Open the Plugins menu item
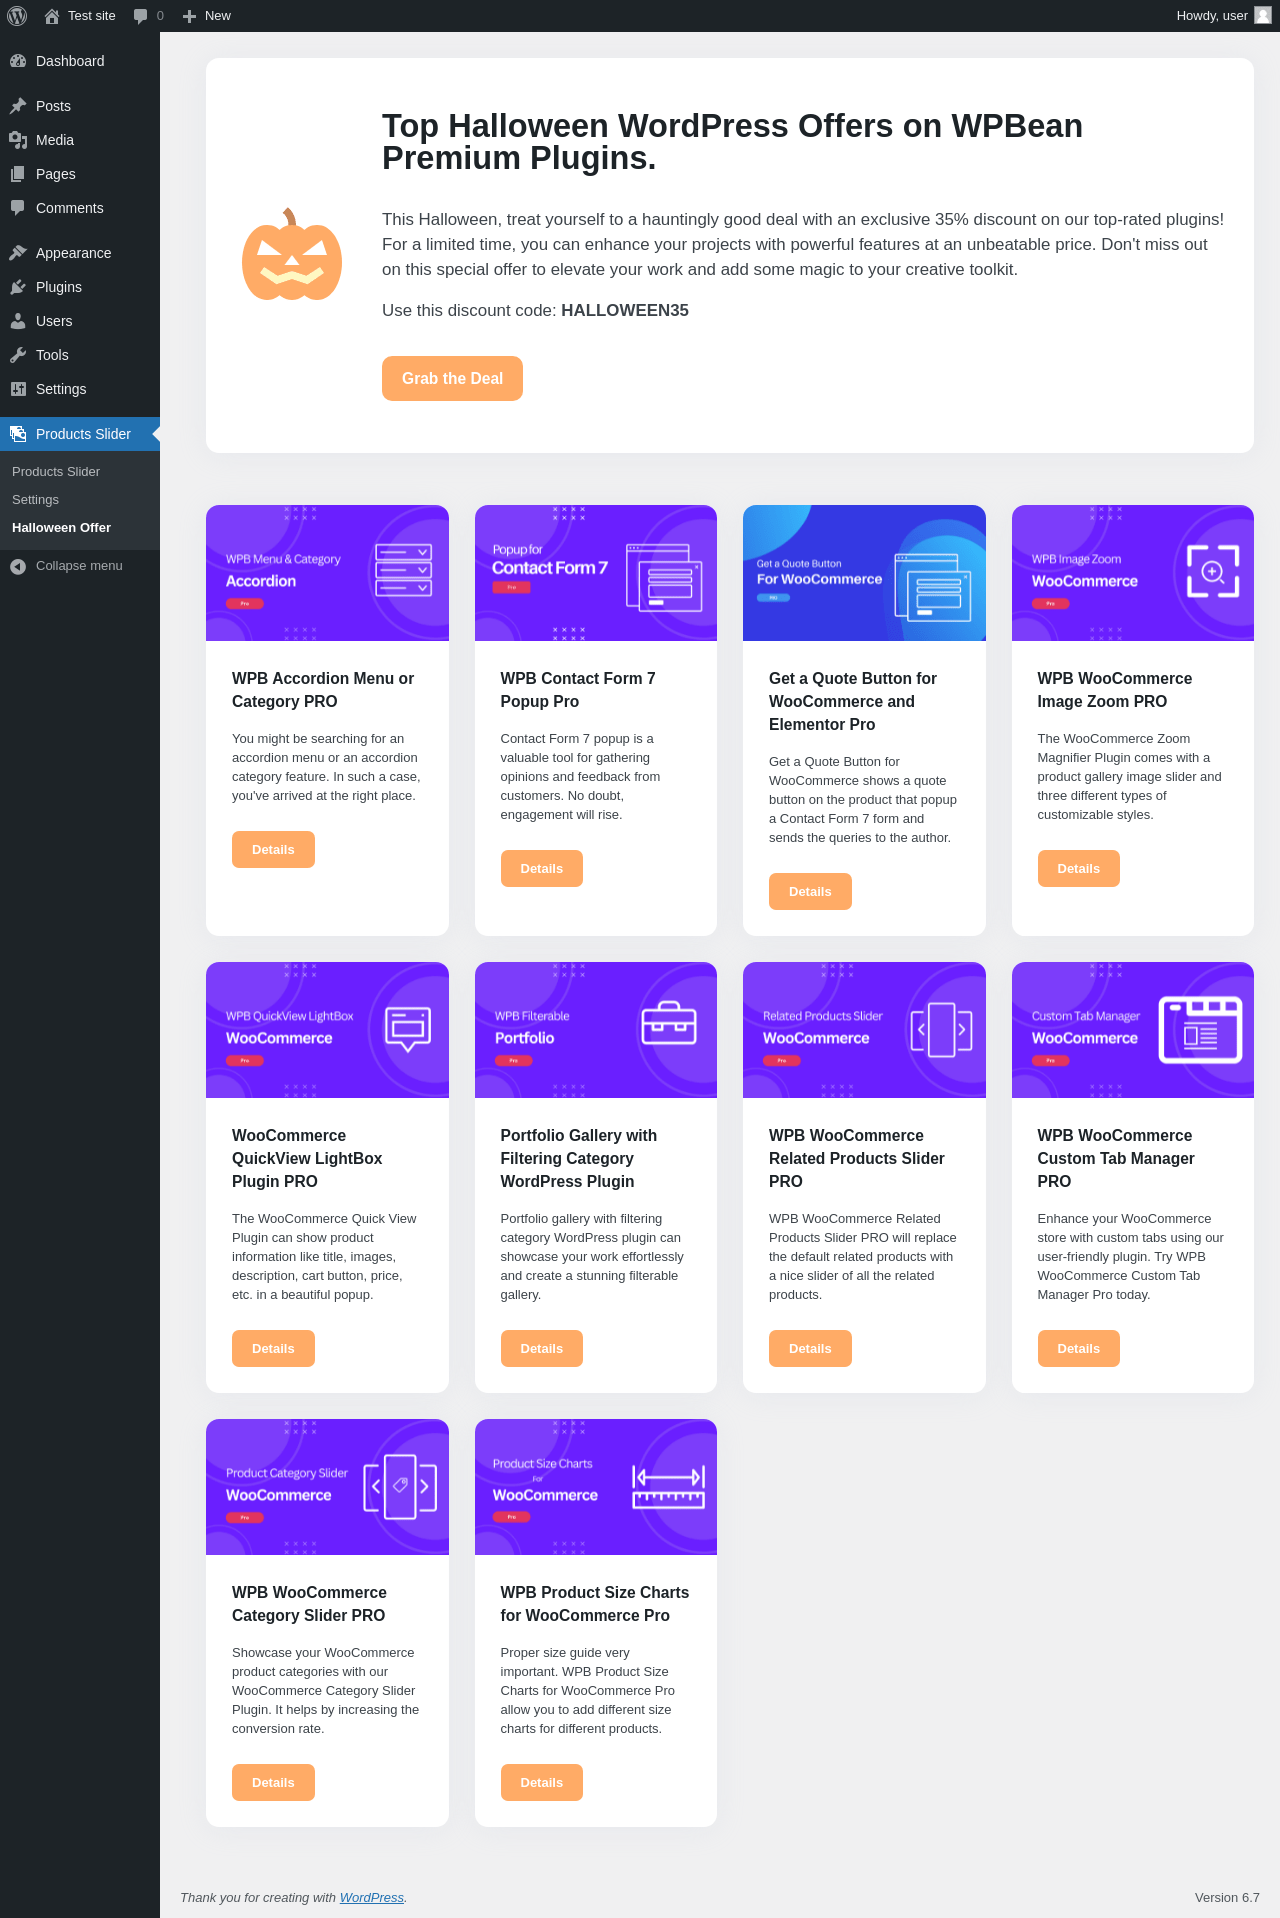Viewport: 1280px width, 1918px height. (80, 287)
